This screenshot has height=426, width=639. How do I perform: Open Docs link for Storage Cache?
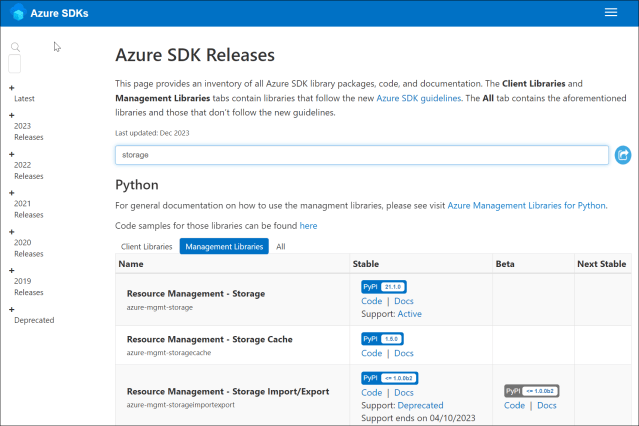pyautogui.click(x=404, y=353)
